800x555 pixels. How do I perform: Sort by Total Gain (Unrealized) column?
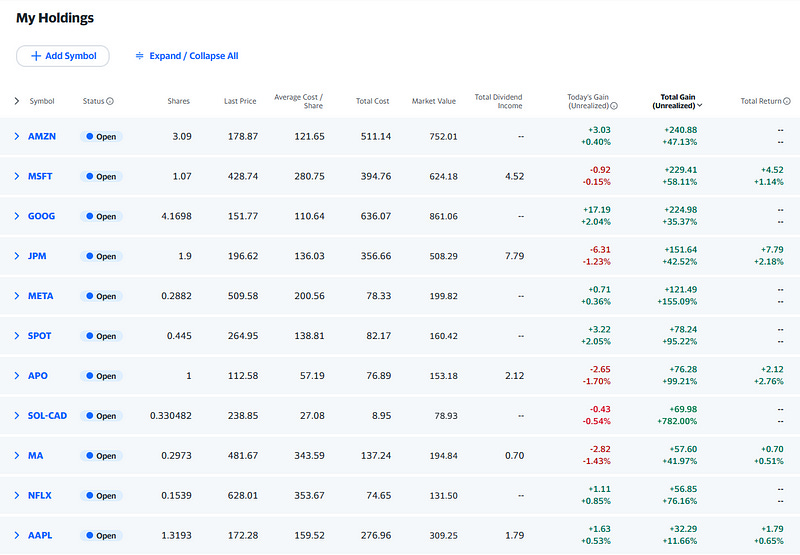[677, 101]
